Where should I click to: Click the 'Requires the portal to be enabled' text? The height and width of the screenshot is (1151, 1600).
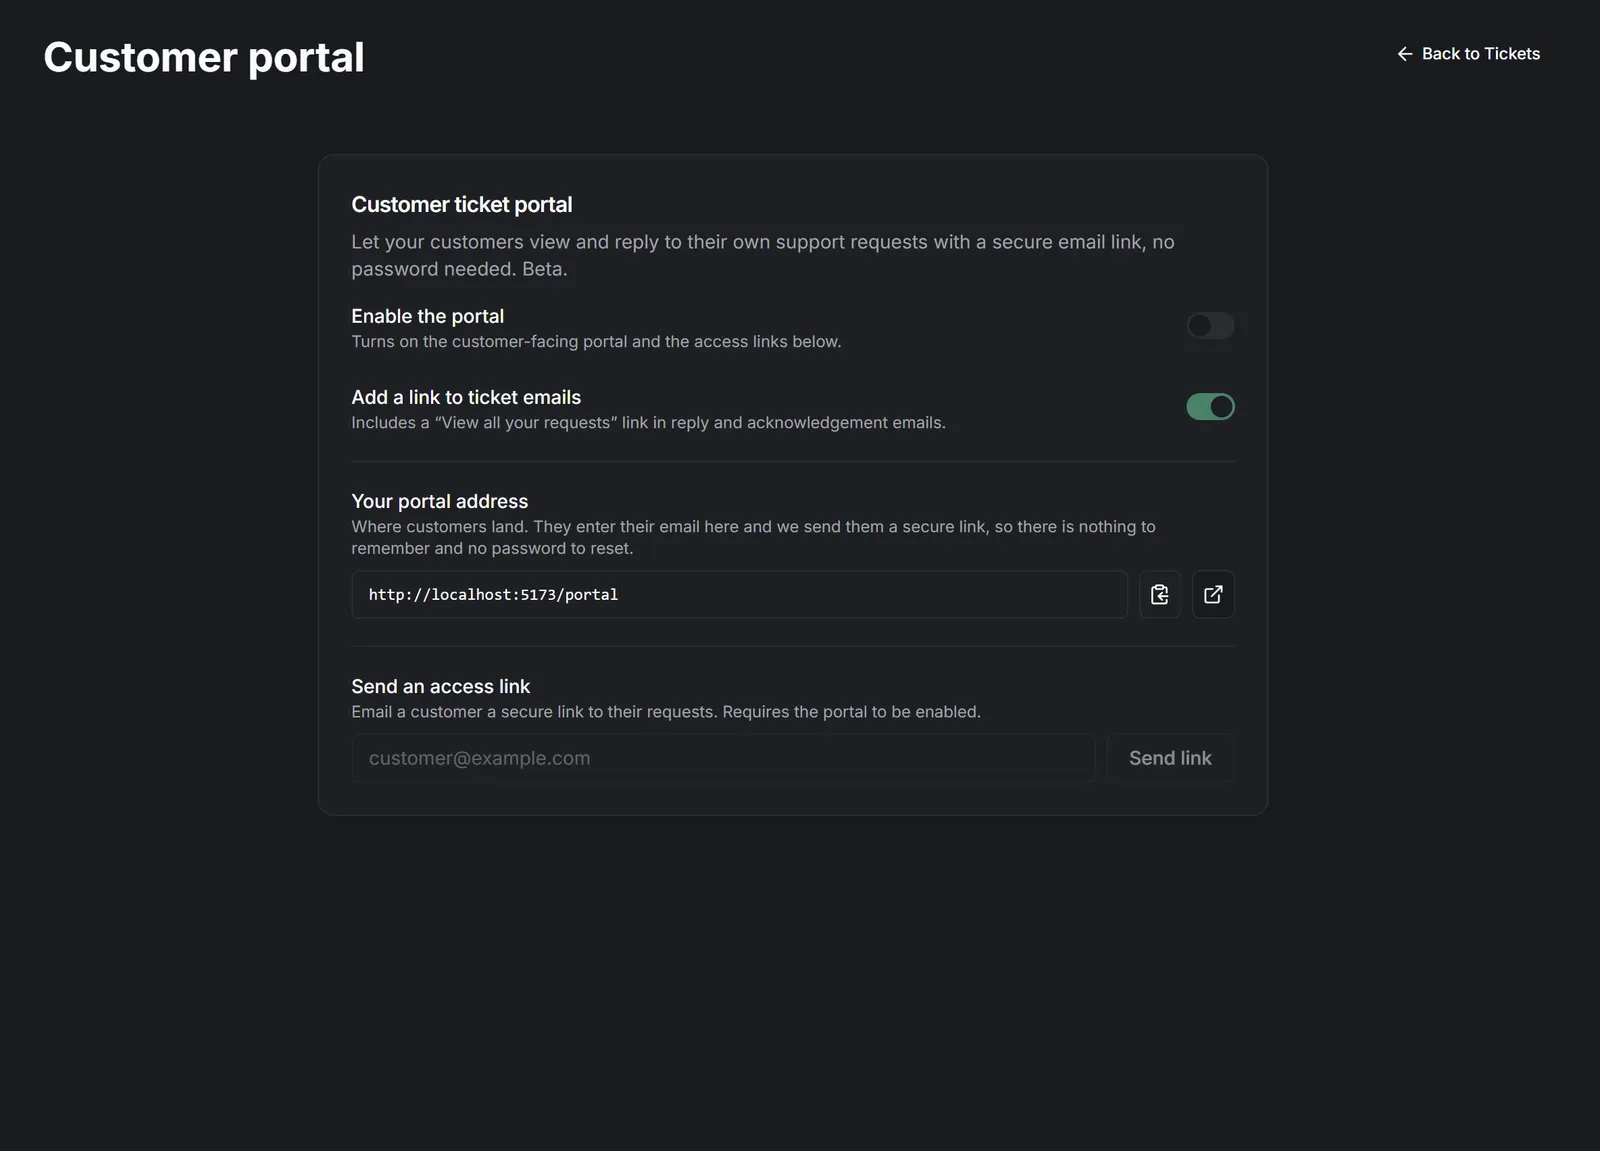pos(852,712)
